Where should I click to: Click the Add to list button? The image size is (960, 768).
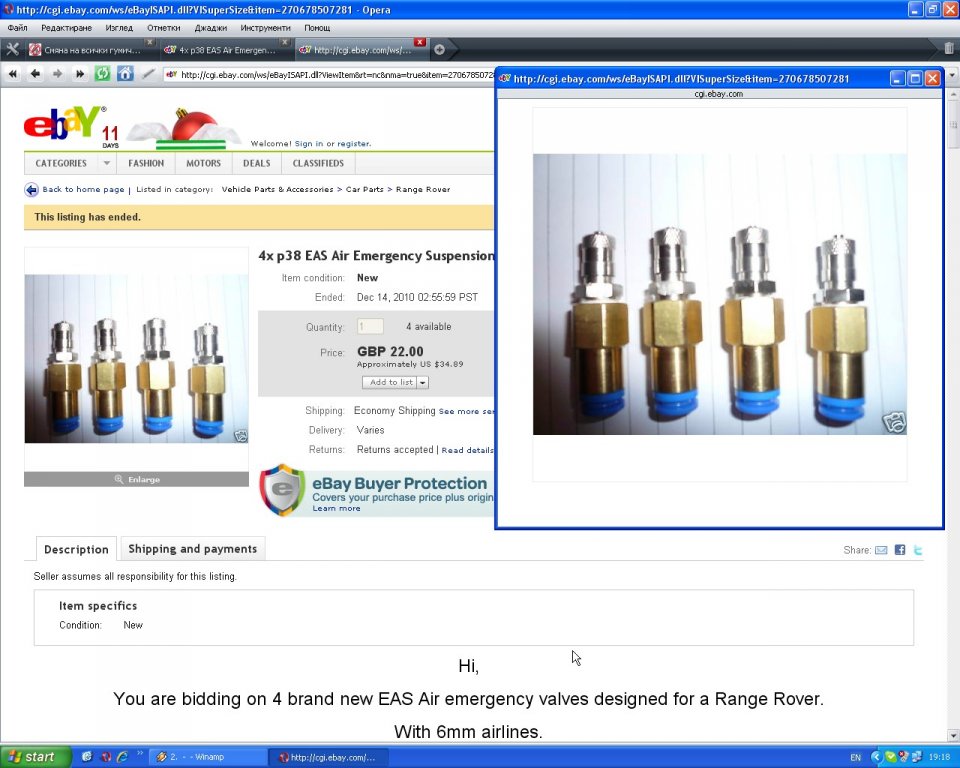click(391, 383)
